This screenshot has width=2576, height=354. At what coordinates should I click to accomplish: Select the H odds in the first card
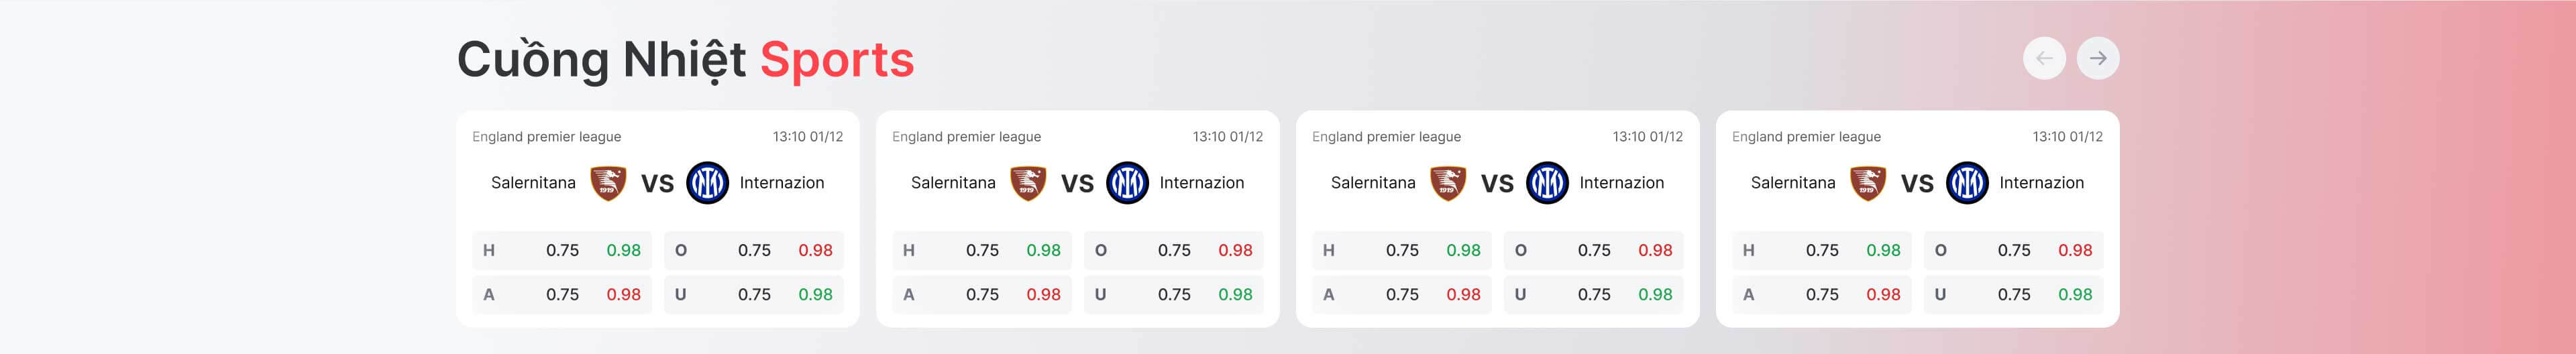(x=561, y=250)
